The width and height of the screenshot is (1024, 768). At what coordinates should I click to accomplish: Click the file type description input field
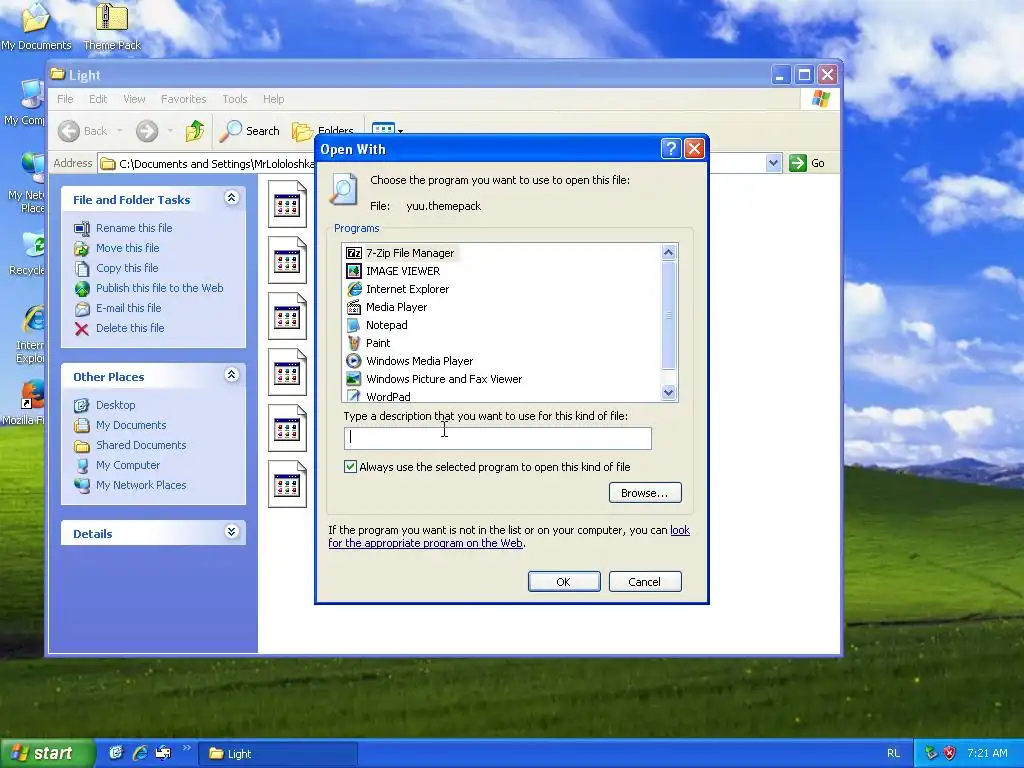pos(498,438)
